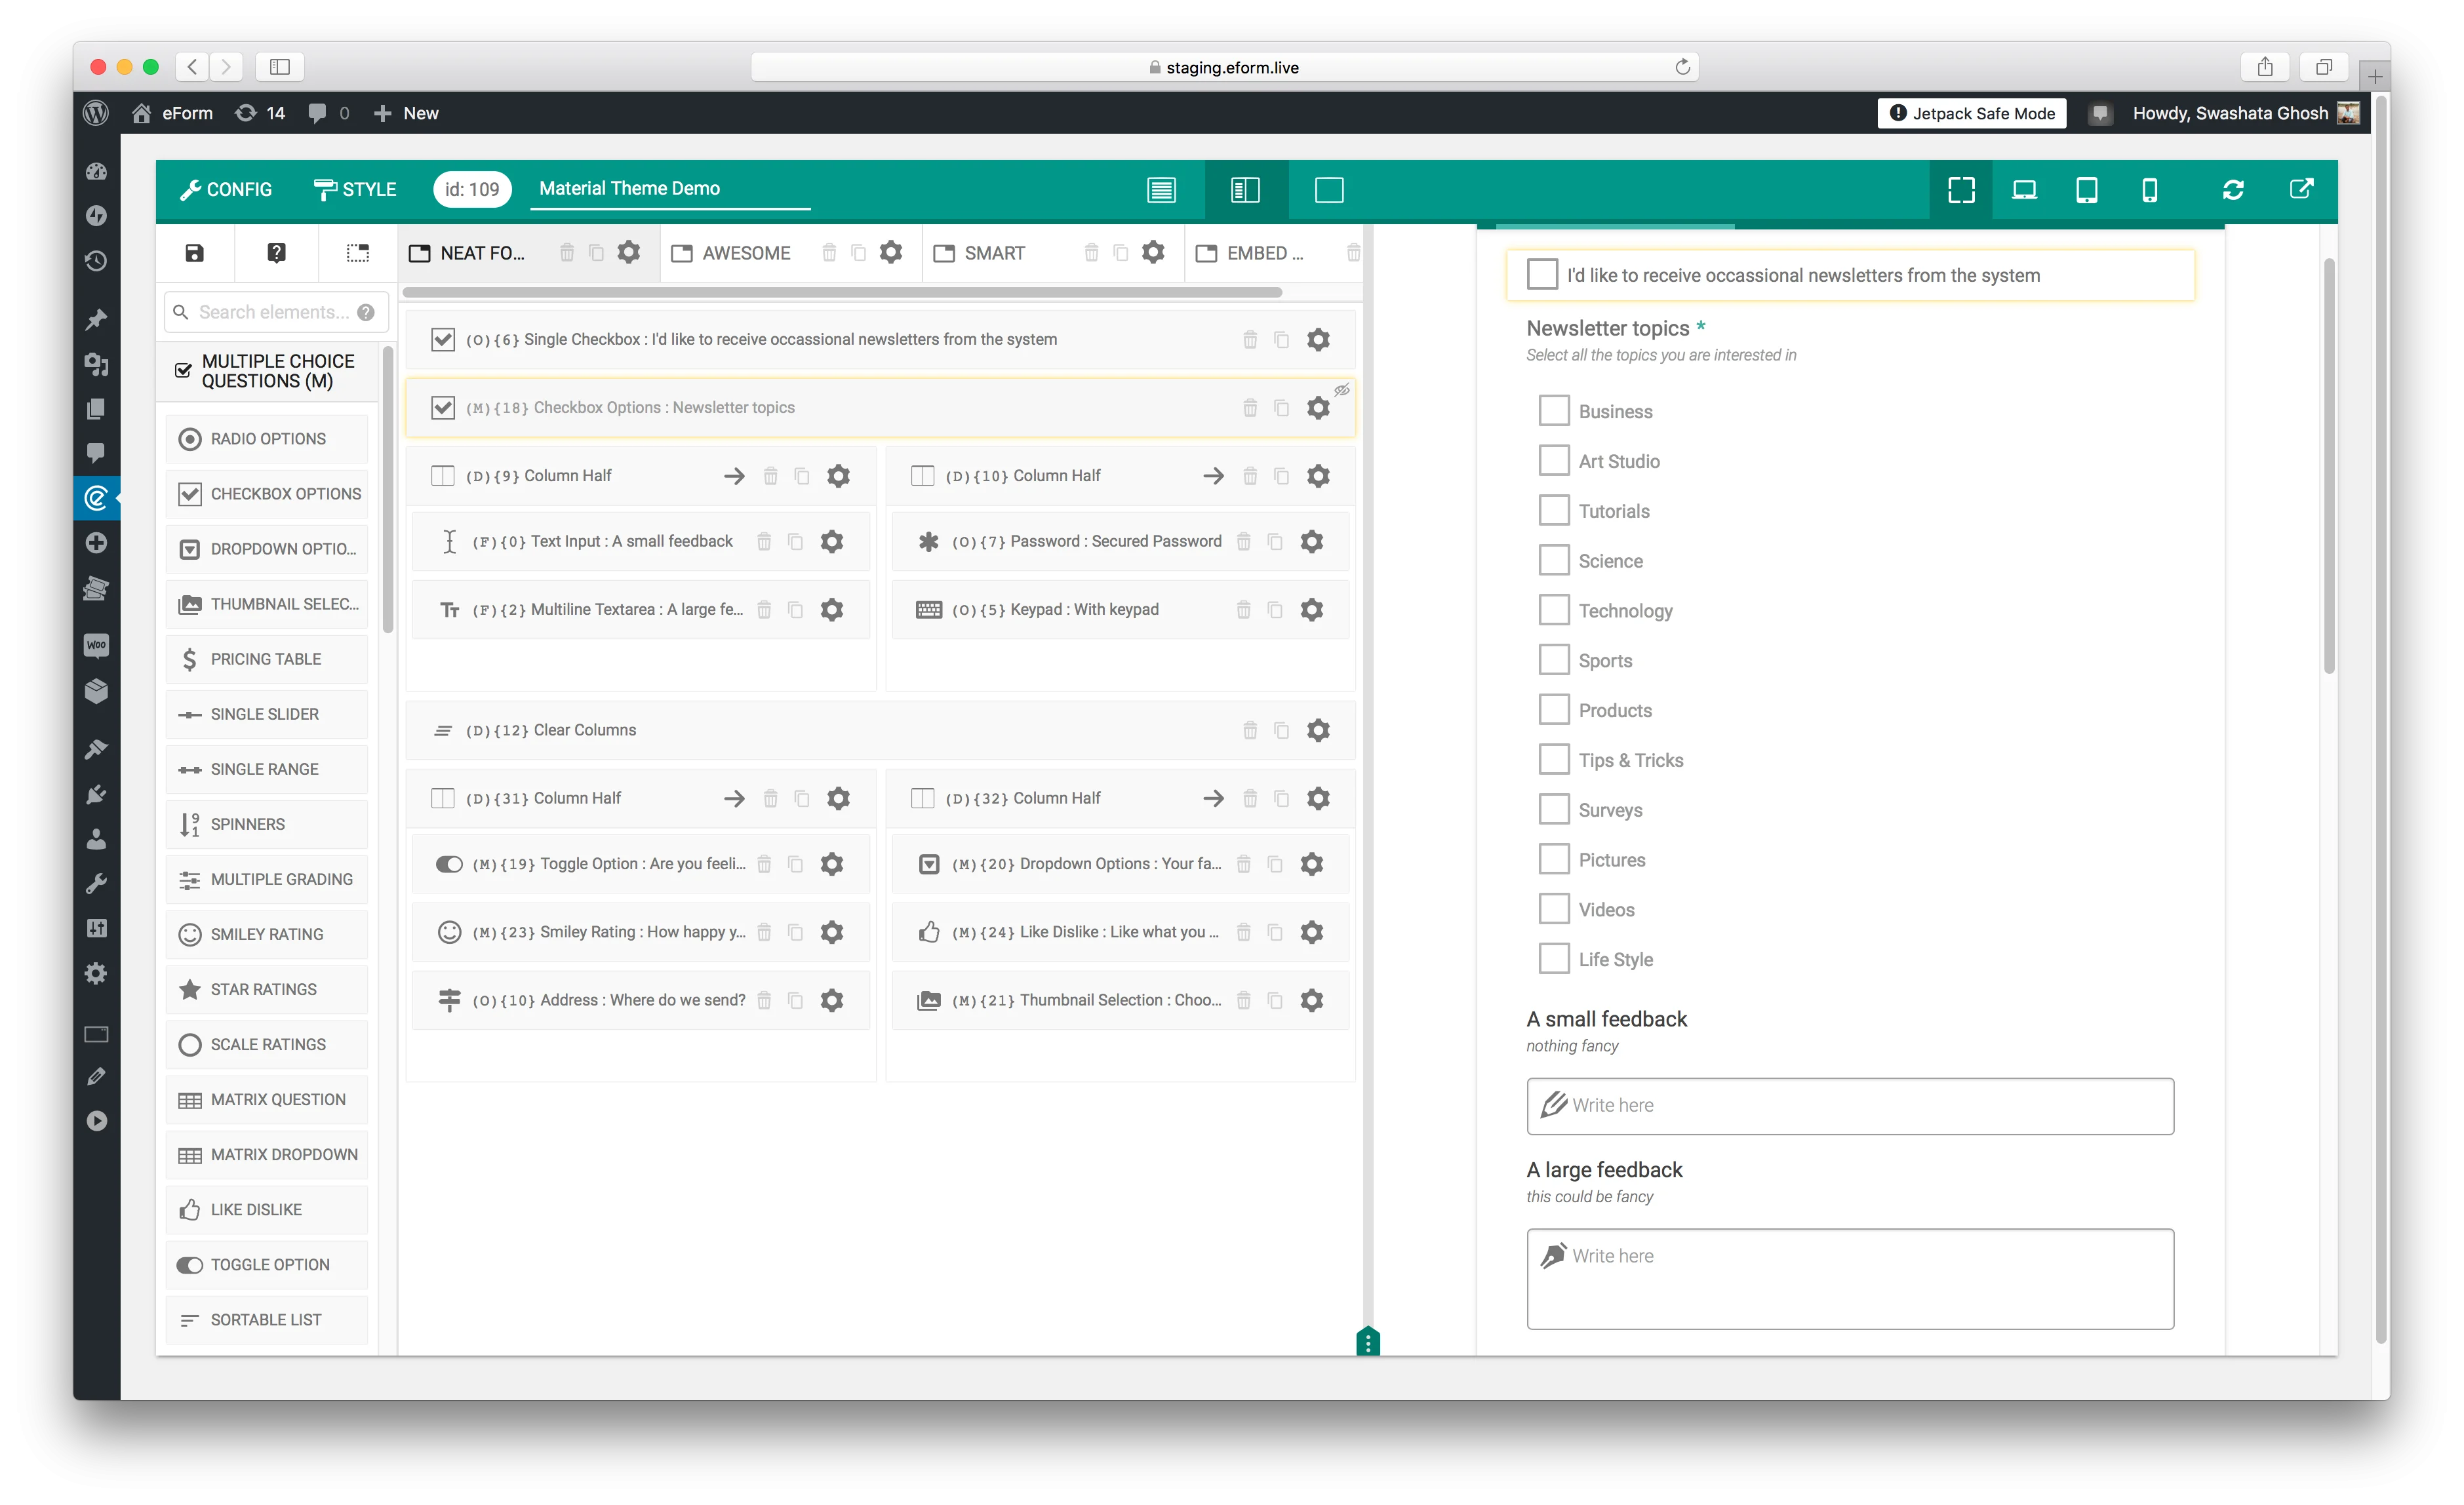
Task: Open the help panel via the question mark icon
Action: point(276,253)
